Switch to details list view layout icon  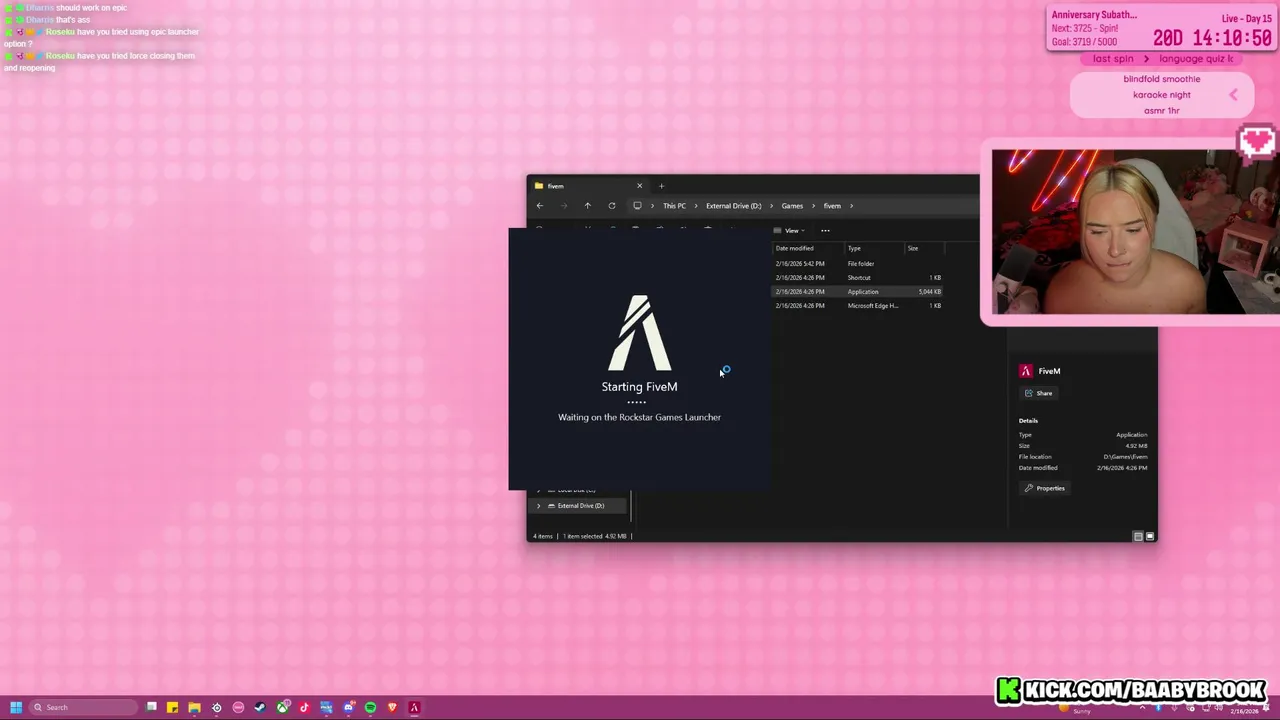coord(1138,537)
